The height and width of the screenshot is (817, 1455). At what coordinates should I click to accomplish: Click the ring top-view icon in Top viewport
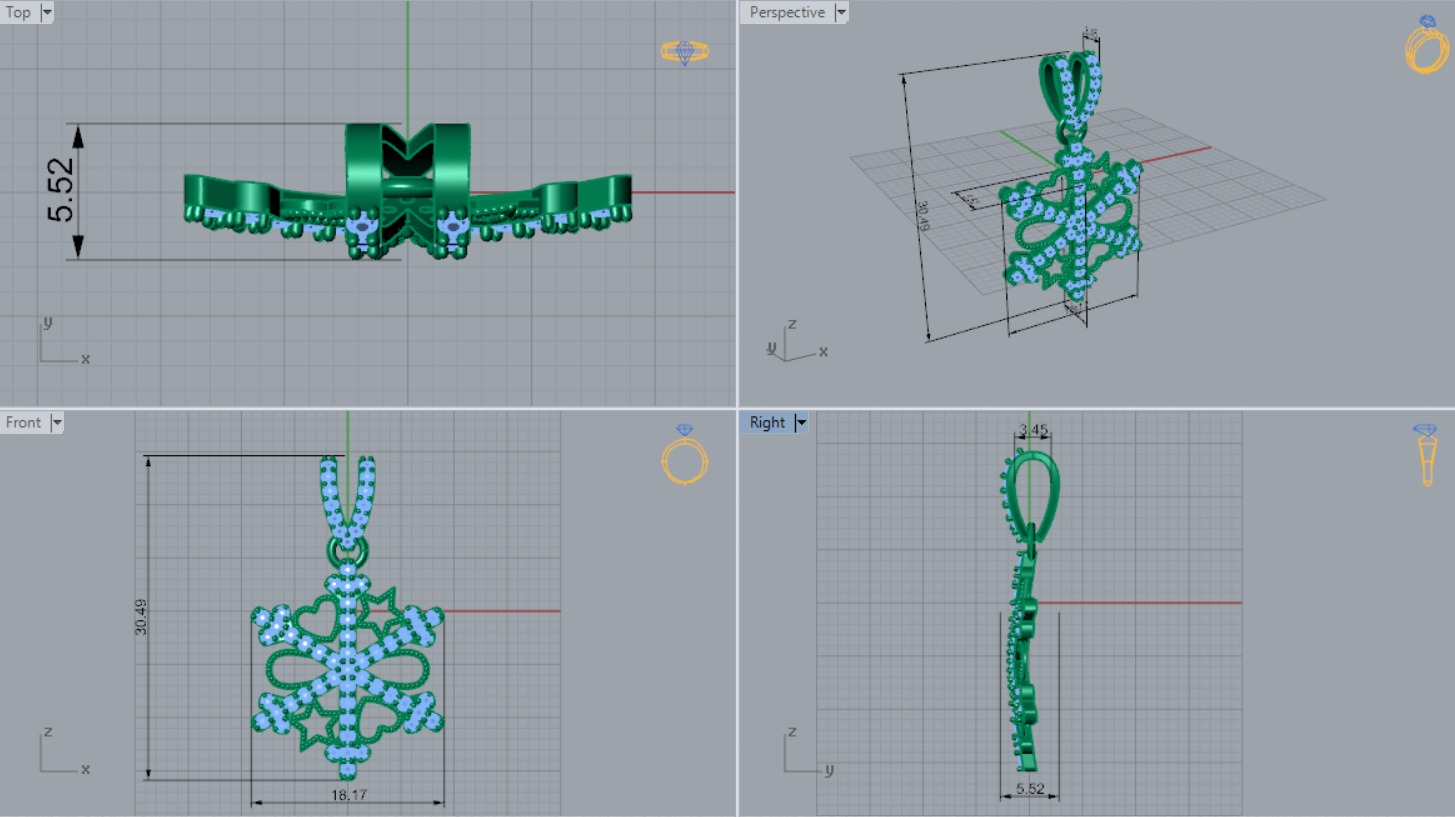click(684, 52)
